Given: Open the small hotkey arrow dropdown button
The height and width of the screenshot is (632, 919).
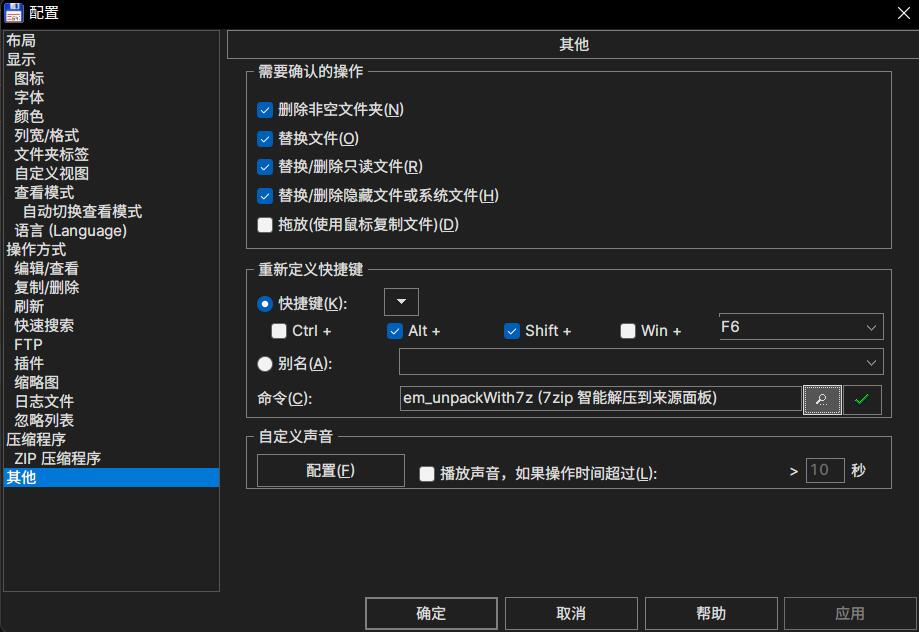Looking at the screenshot, I should [401, 302].
